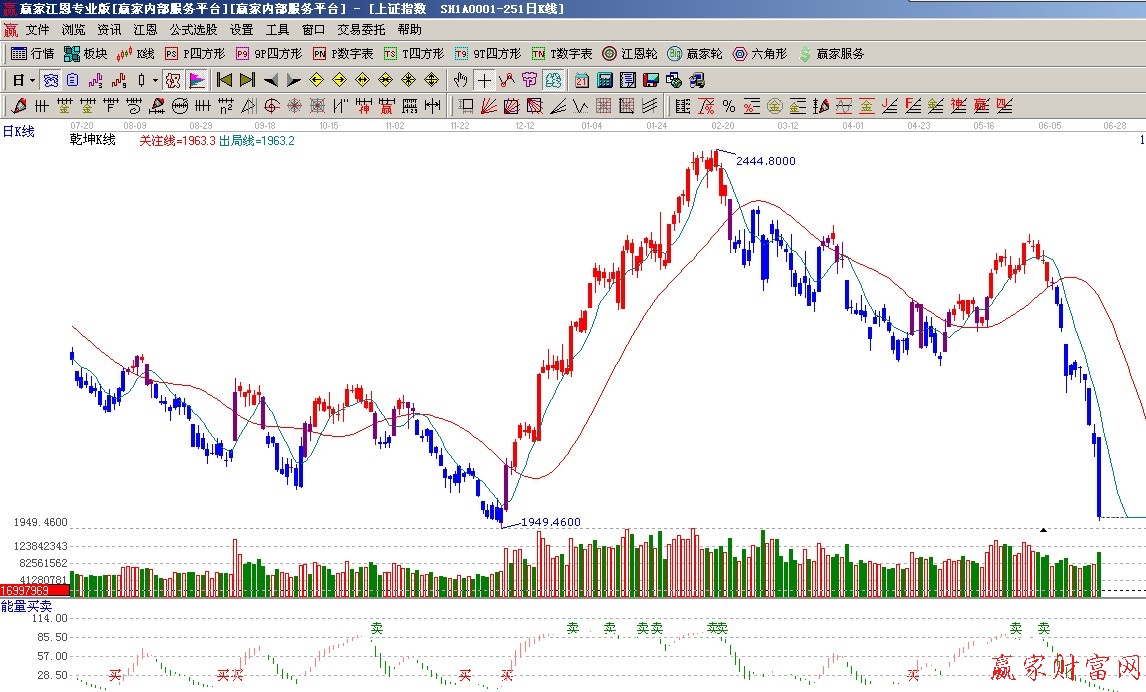Screen dimensions: 1146x692
Task: Toggle the crosshair cursor button
Action: pos(484,80)
